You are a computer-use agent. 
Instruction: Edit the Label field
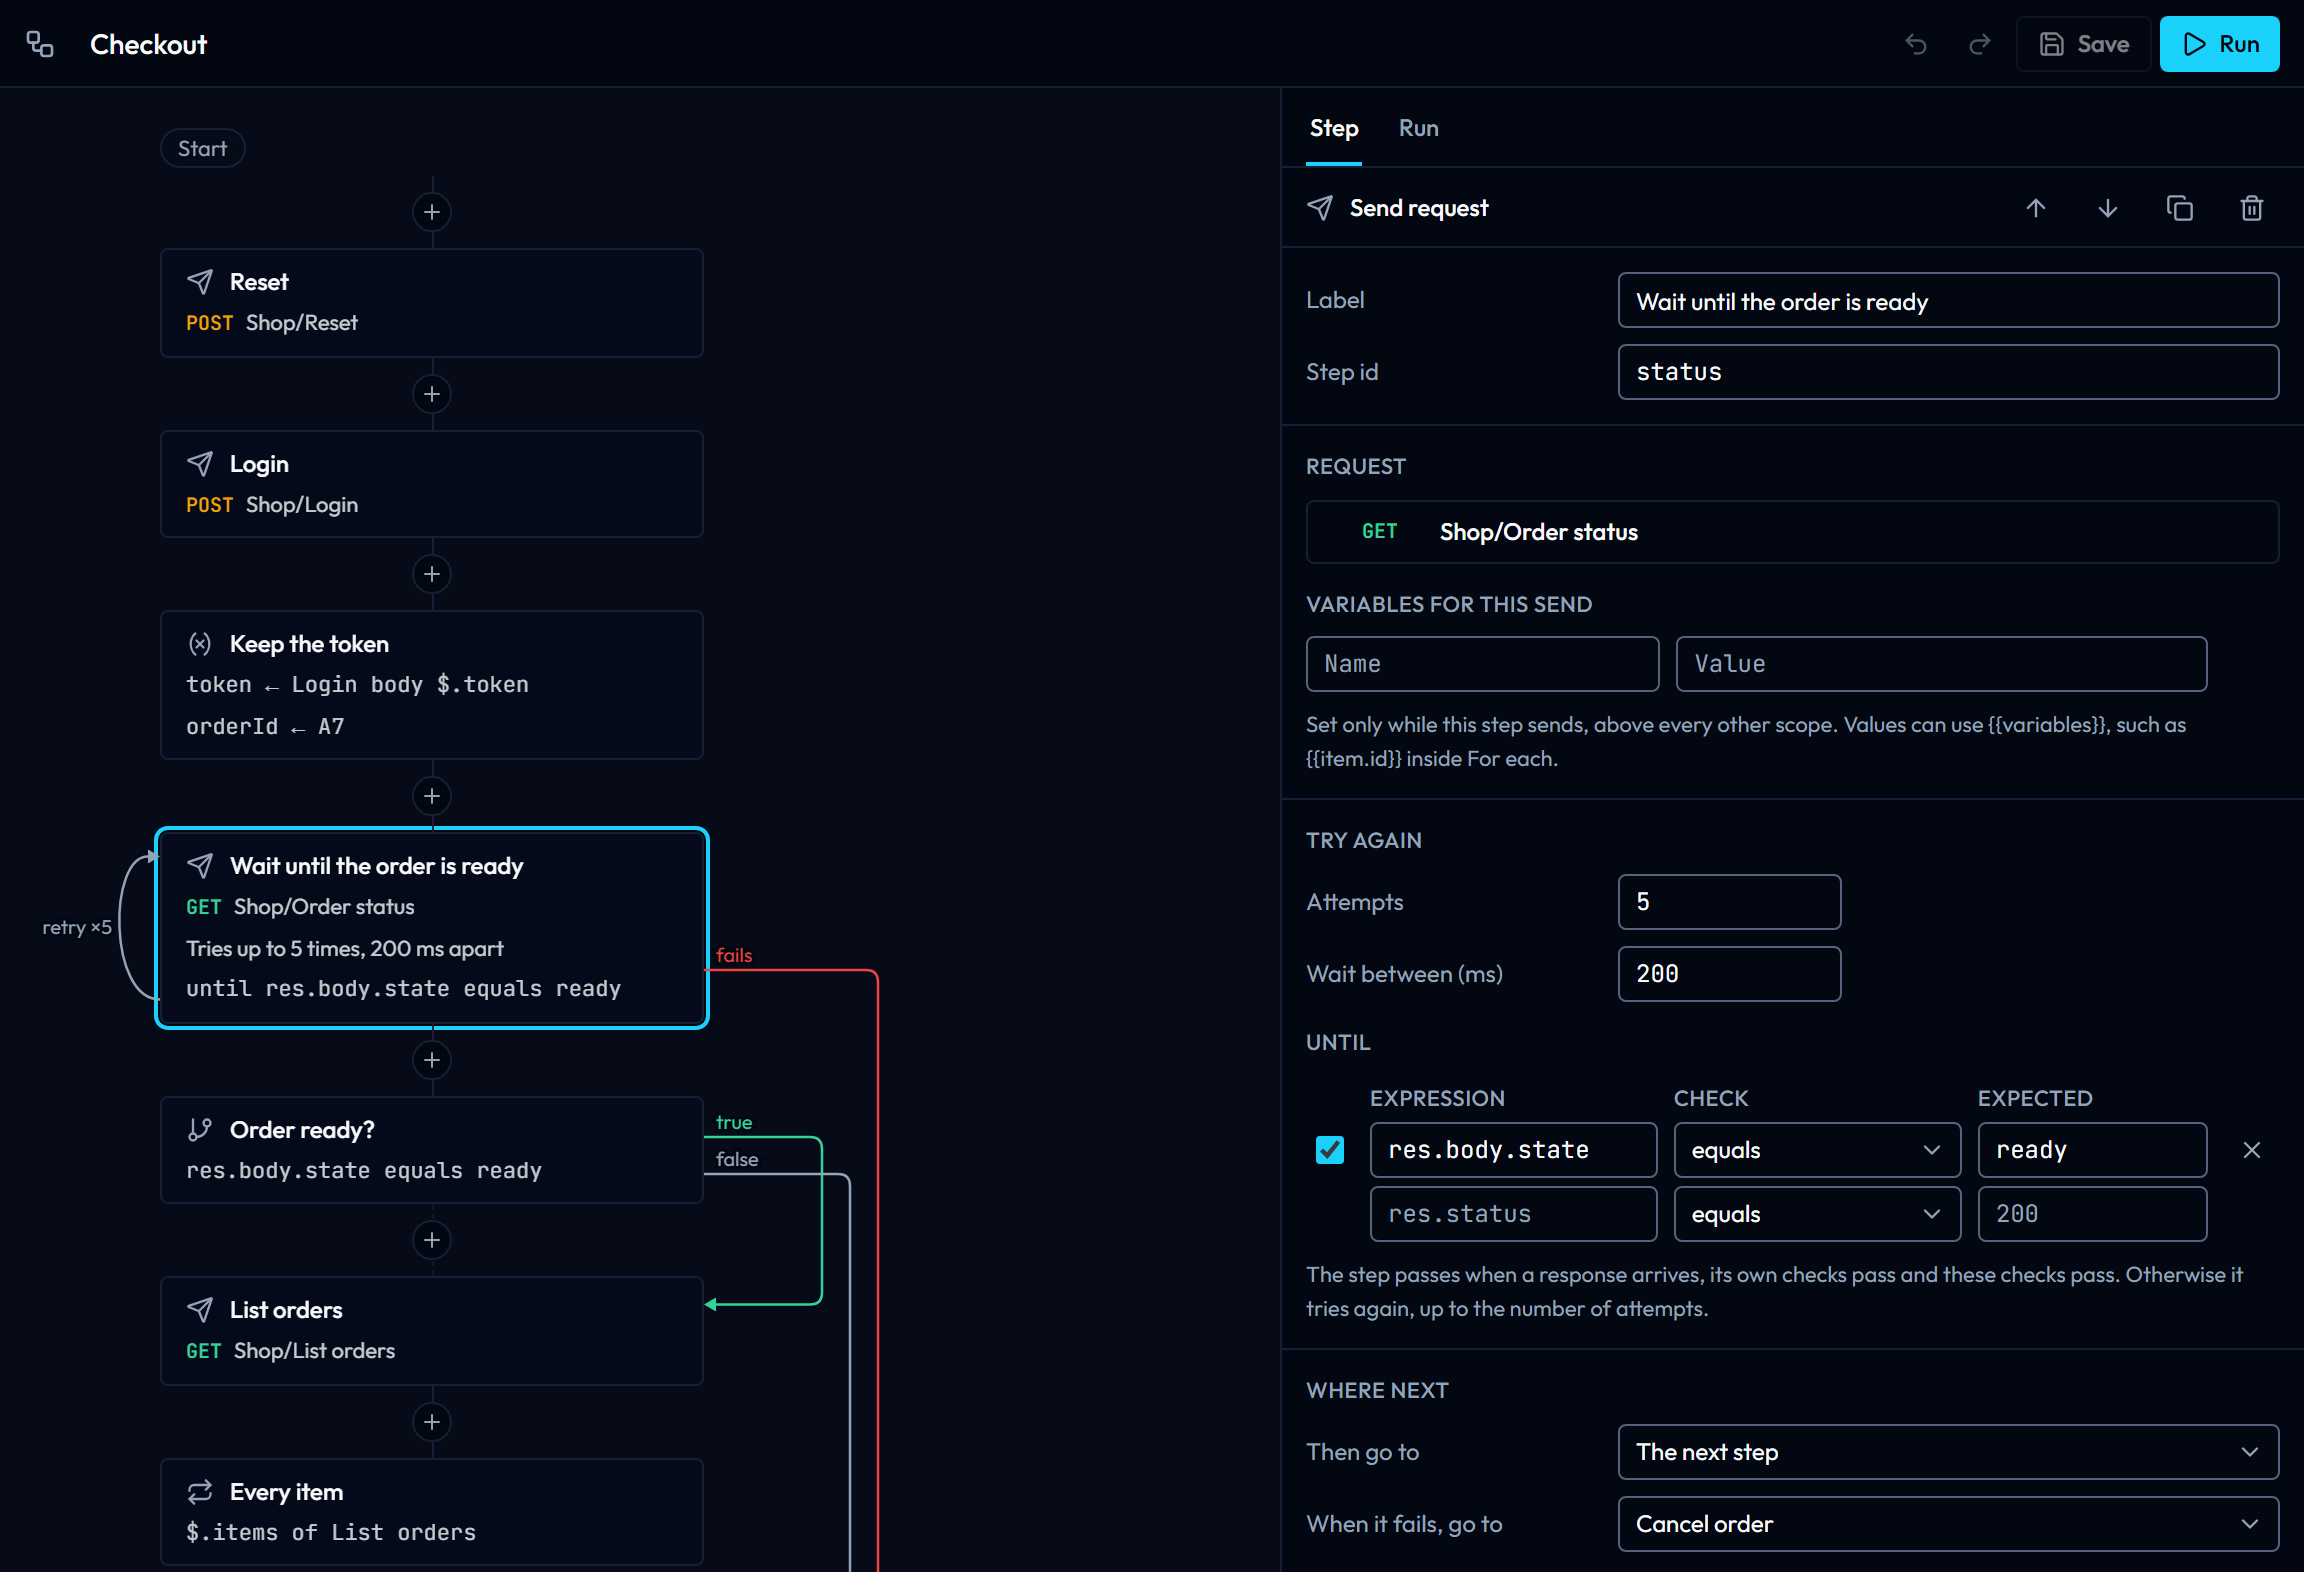(x=1948, y=300)
